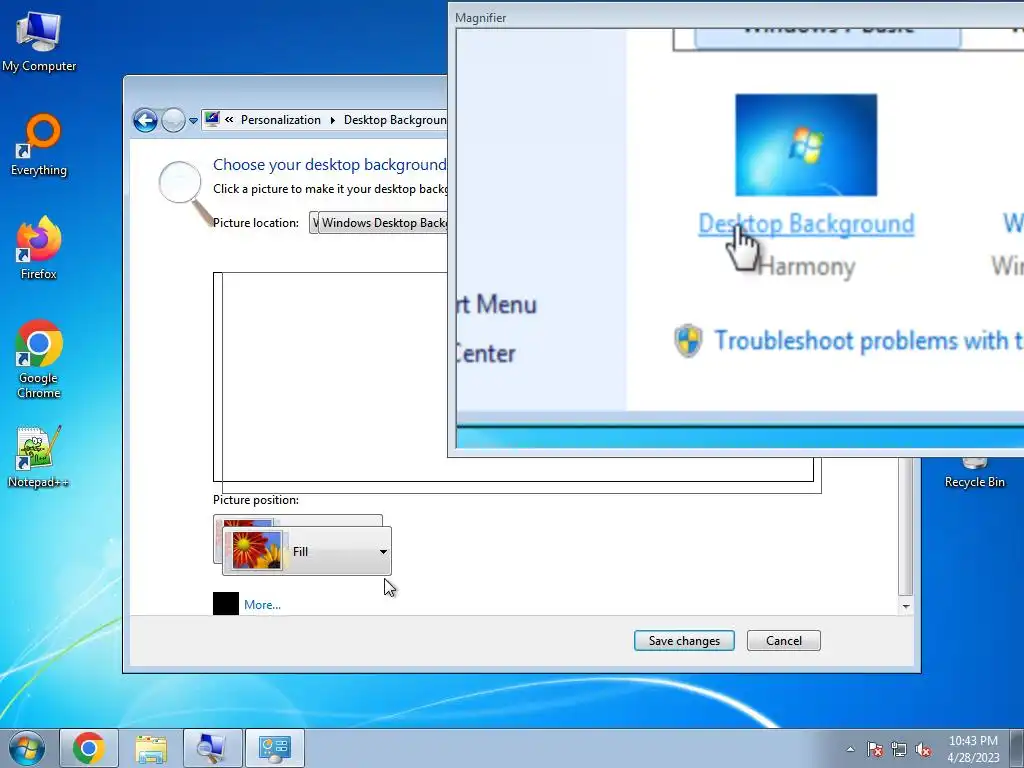Click Desktop Background breadcrumb segment

(x=395, y=120)
